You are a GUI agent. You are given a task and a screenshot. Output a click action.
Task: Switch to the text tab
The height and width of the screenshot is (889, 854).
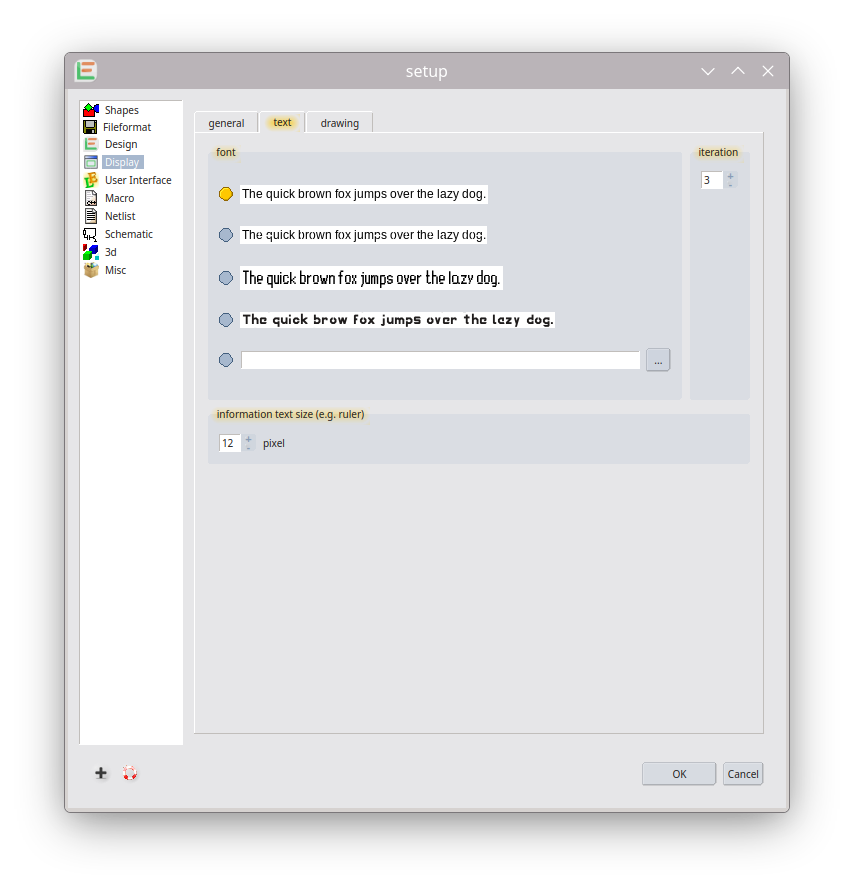(x=282, y=122)
